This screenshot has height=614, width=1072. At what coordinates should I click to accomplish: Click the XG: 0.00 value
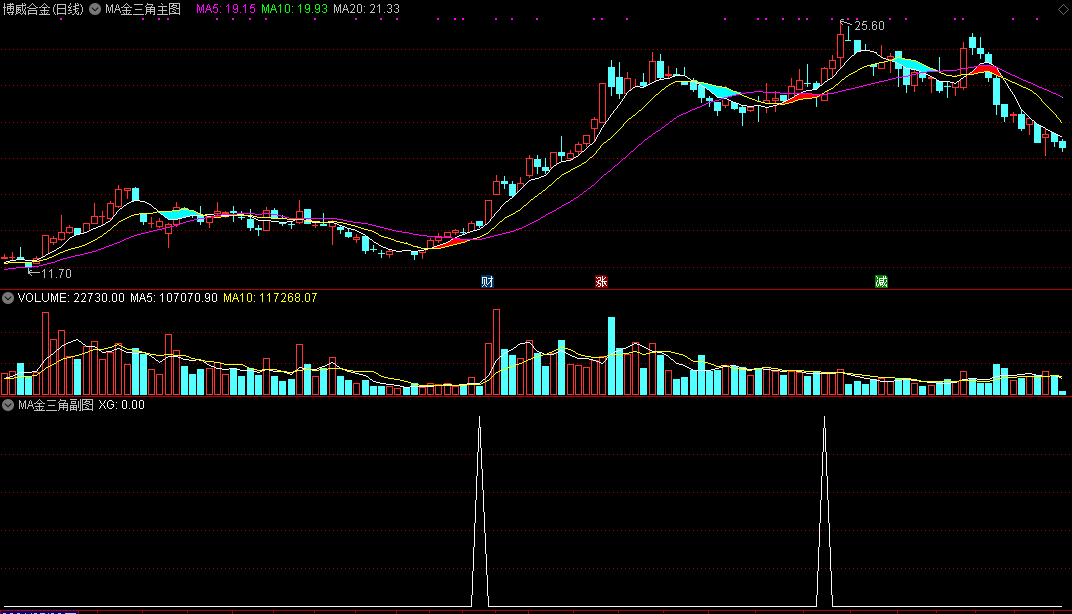click(122, 405)
